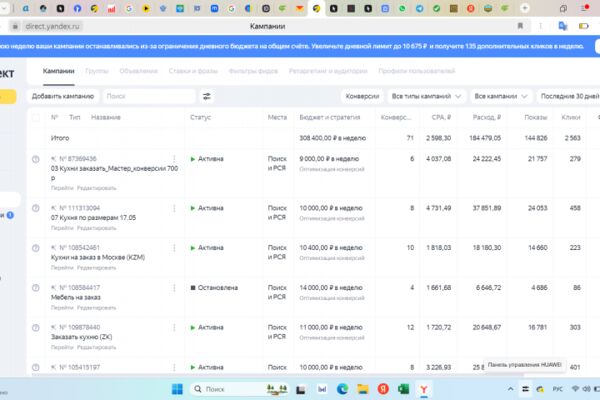Click round icon left of campaign №108542461
Image resolution: width=600 pixels, height=400 pixels.
click(36, 248)
